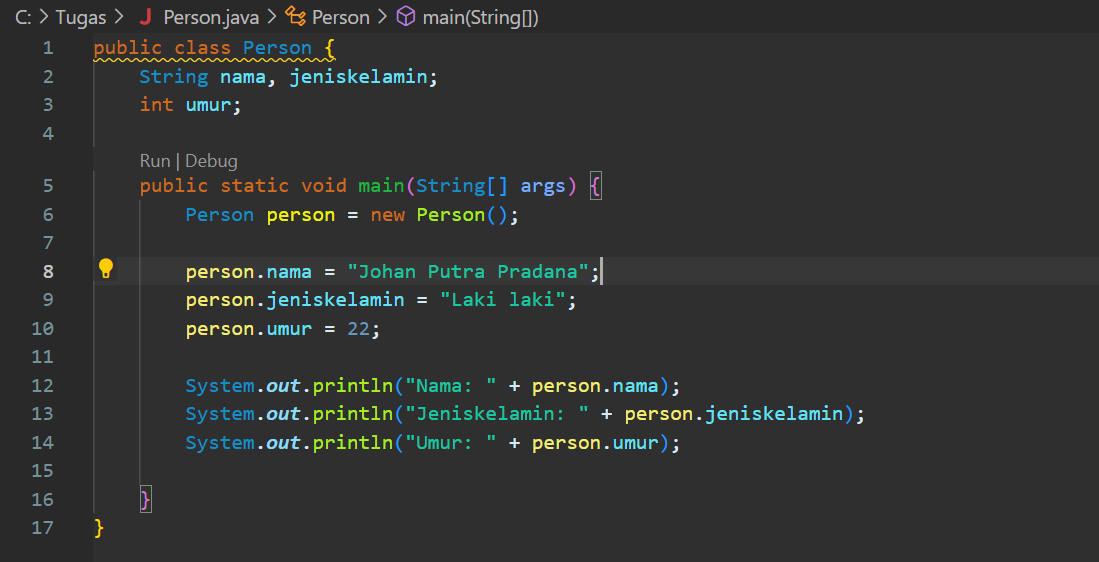Click line number 5 in the gutter

tap(48, 186)
